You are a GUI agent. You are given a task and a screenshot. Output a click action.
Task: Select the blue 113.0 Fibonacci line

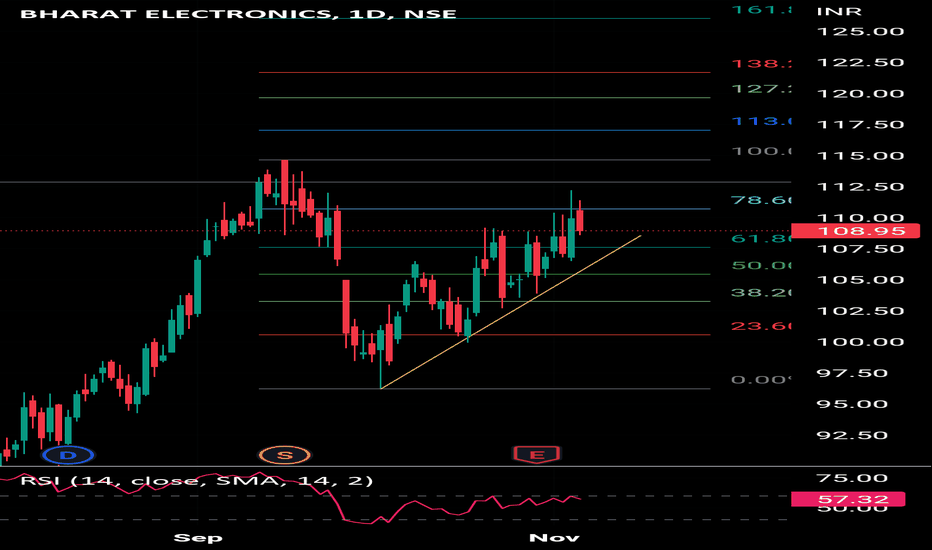point(484,130)
